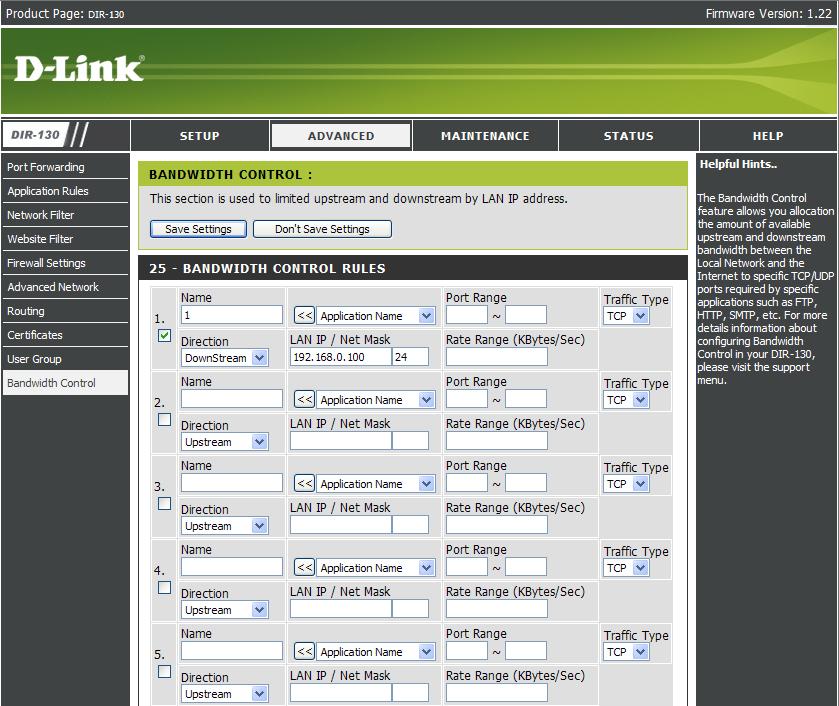Click the DIR-130 product page link
This screenshot has width=839, height=706.
tap(106, 14)
